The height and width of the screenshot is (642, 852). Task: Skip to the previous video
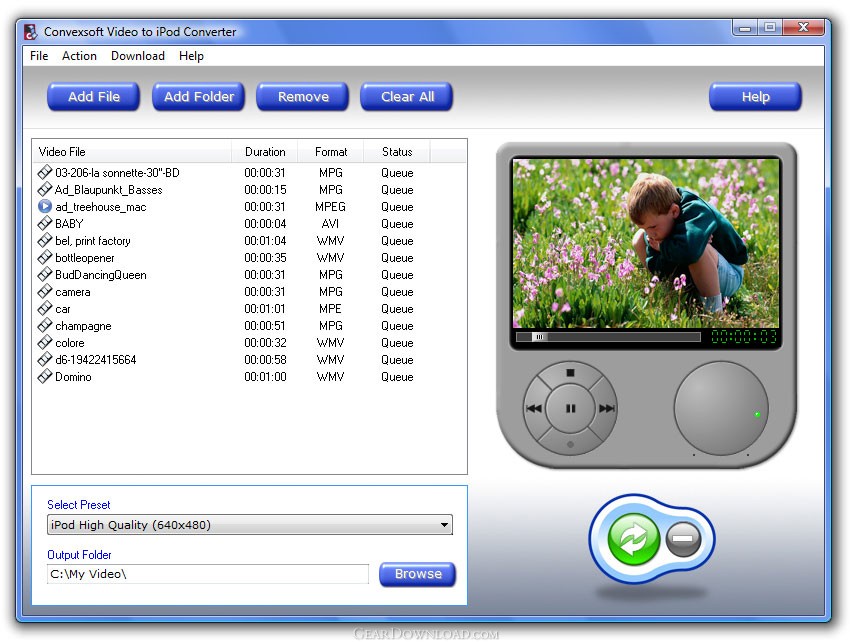(534, 408)
